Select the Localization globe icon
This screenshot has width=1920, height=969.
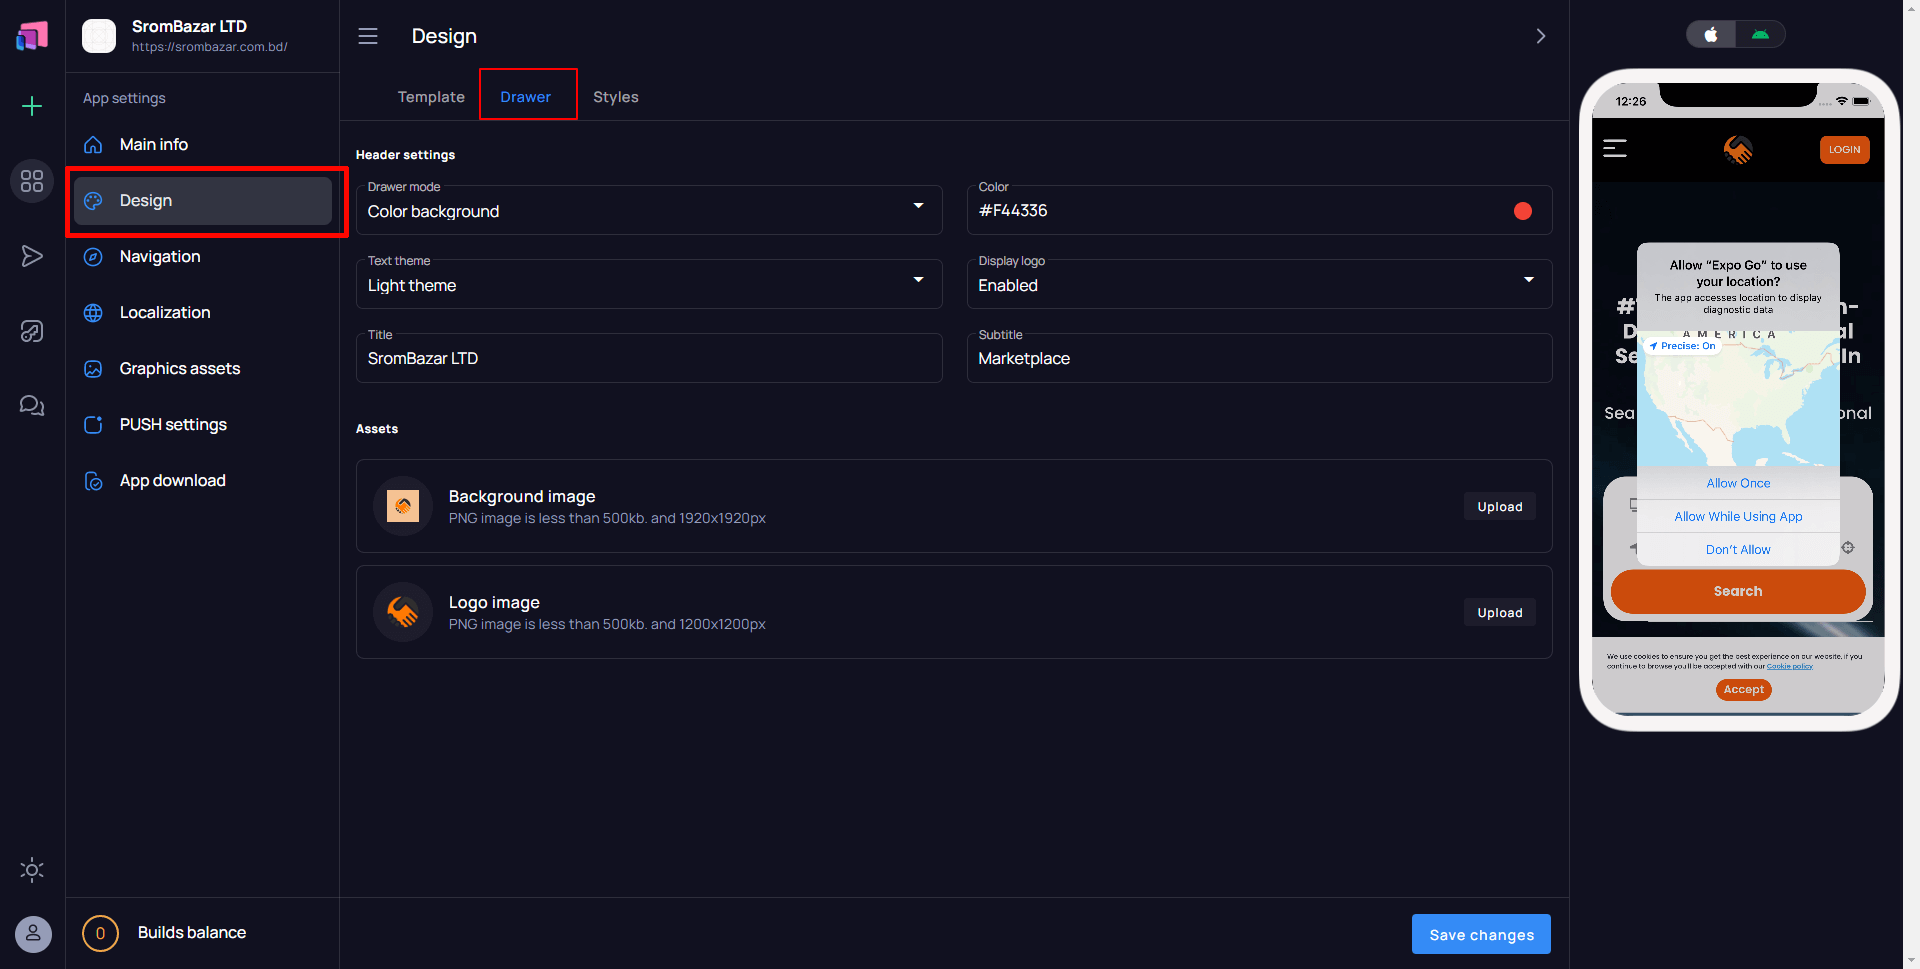tap(92, 312)
